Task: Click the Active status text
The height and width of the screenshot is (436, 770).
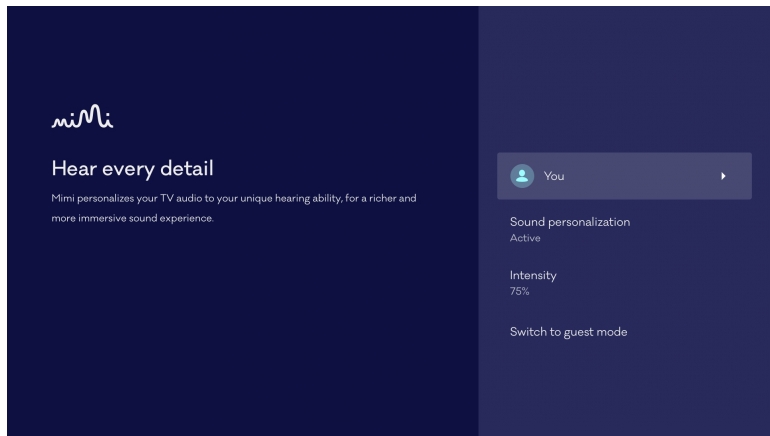Action: point(525,238)
